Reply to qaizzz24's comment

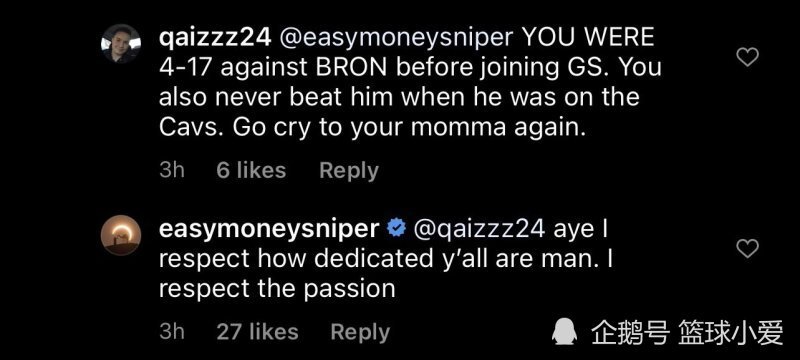(349, 170)
